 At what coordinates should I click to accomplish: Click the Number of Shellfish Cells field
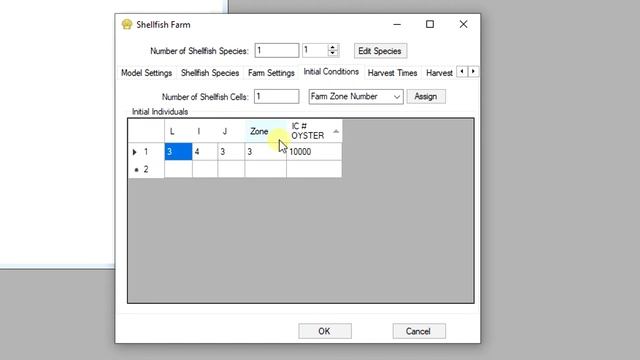[x=276, y=97]
